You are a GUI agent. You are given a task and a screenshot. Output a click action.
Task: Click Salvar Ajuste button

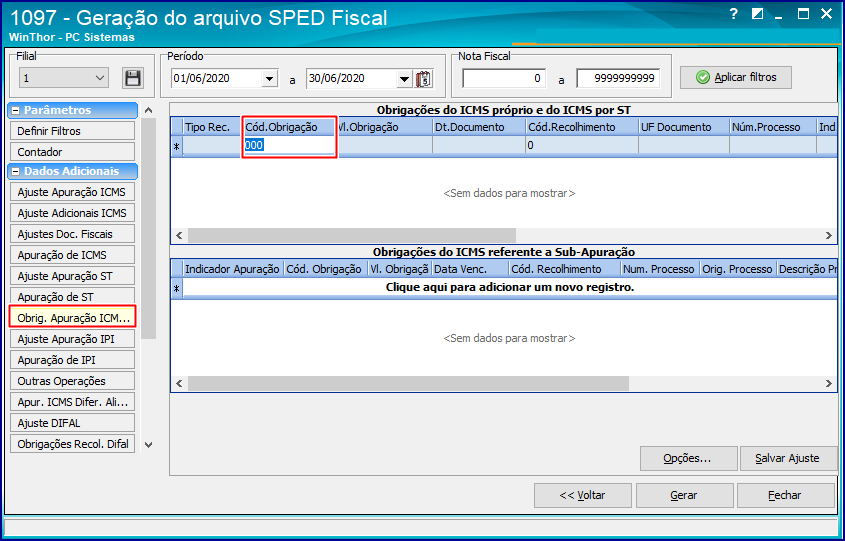(x=787, y=459)
